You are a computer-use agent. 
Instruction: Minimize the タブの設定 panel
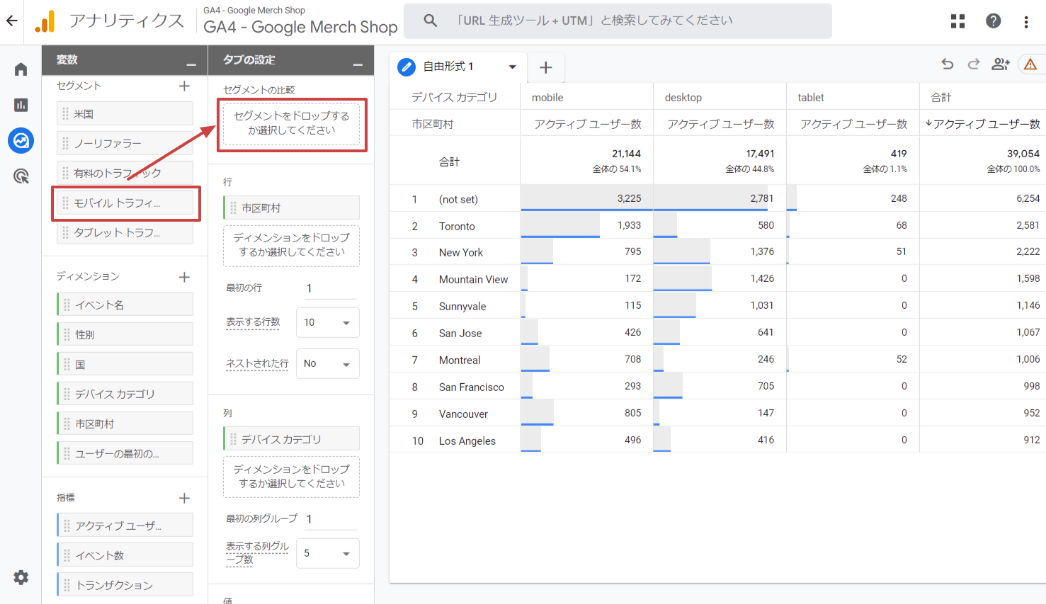click(x=358, y=64)
